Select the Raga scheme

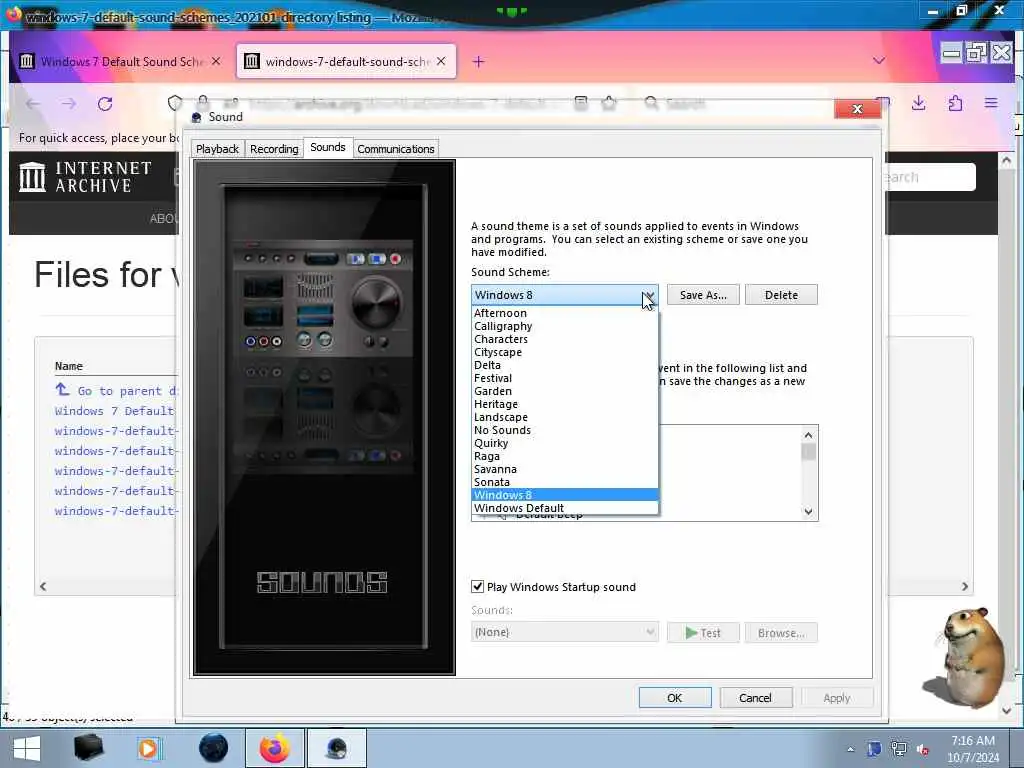pyautogui.click(x=564, y=456)
